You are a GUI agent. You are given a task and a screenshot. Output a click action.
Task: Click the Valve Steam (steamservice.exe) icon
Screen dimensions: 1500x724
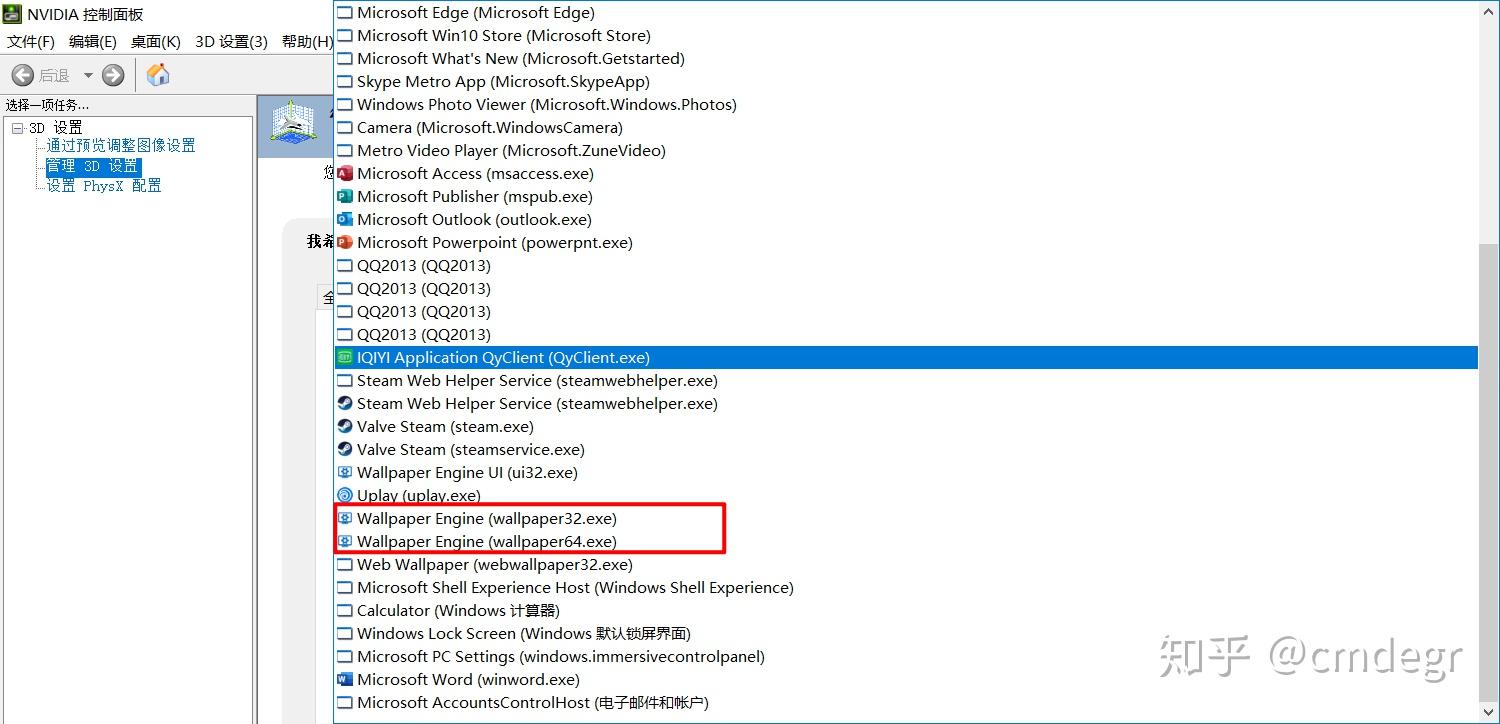click(345, 450)
